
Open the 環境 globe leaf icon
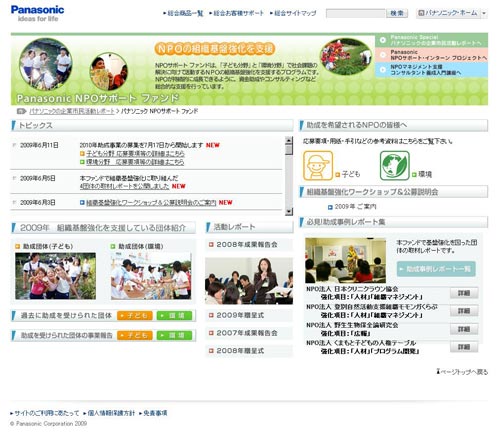click(x=395, y=166)
